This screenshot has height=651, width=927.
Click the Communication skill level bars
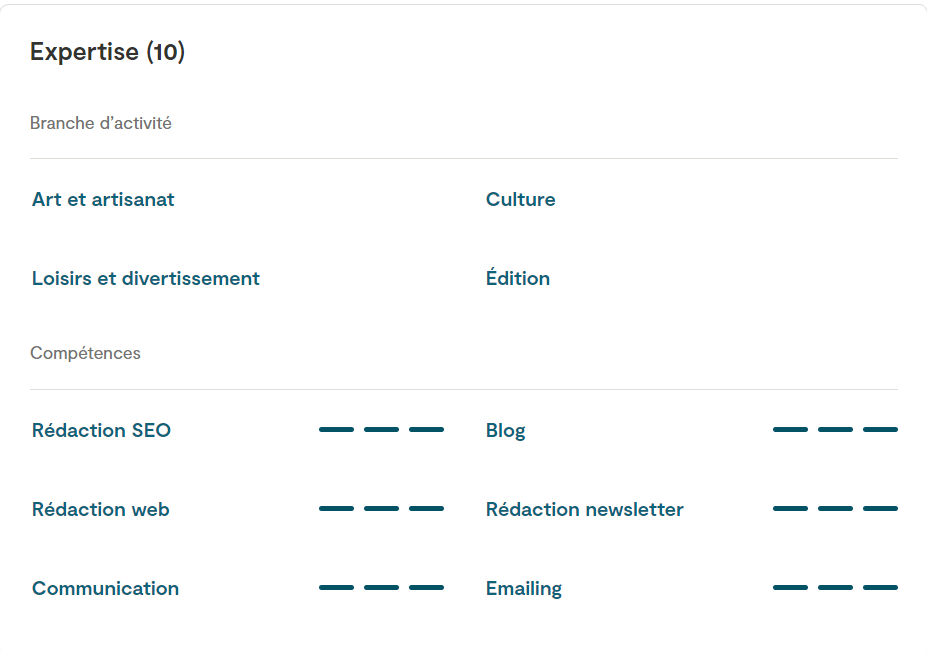[381, 588]
